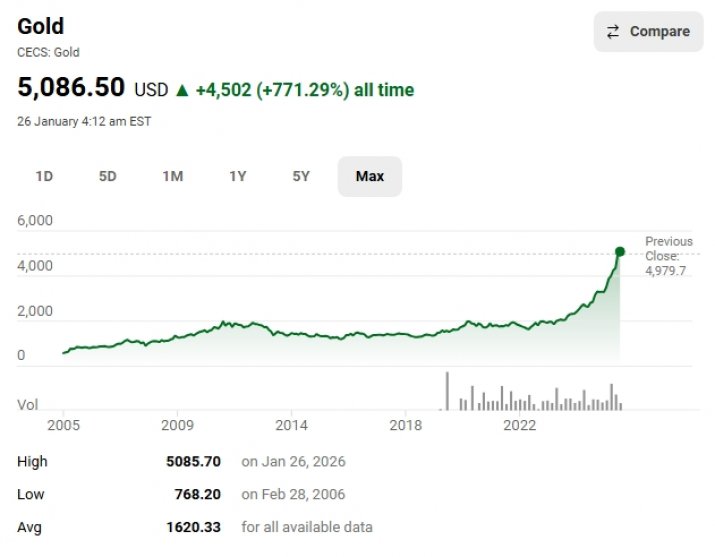
Task: Click the green endpoint dot on the chart
Action: (x=620, y=252)
